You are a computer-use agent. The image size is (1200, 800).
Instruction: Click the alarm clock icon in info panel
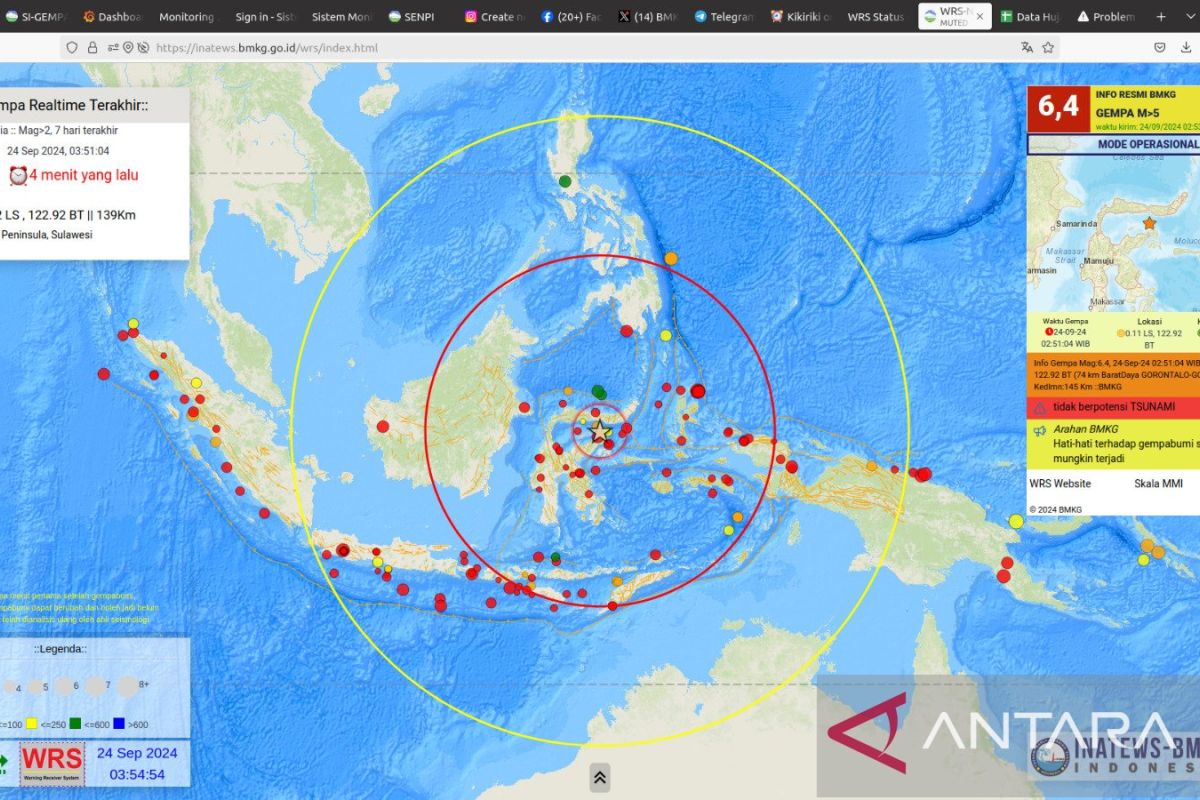[18, 176]
